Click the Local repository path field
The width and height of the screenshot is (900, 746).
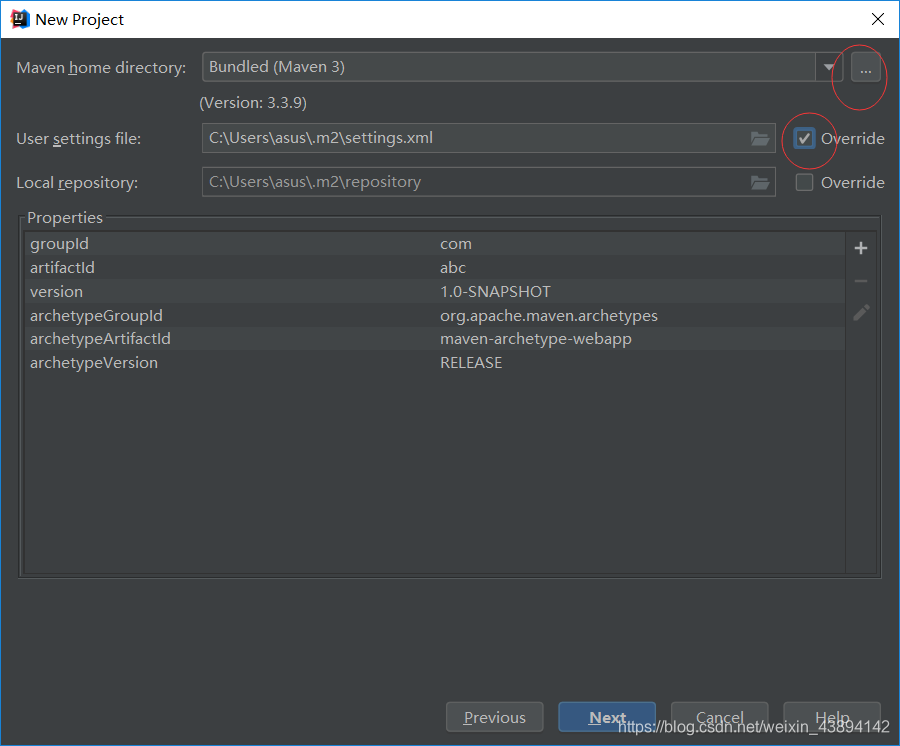pyautogui.click(x=488, y=182)
